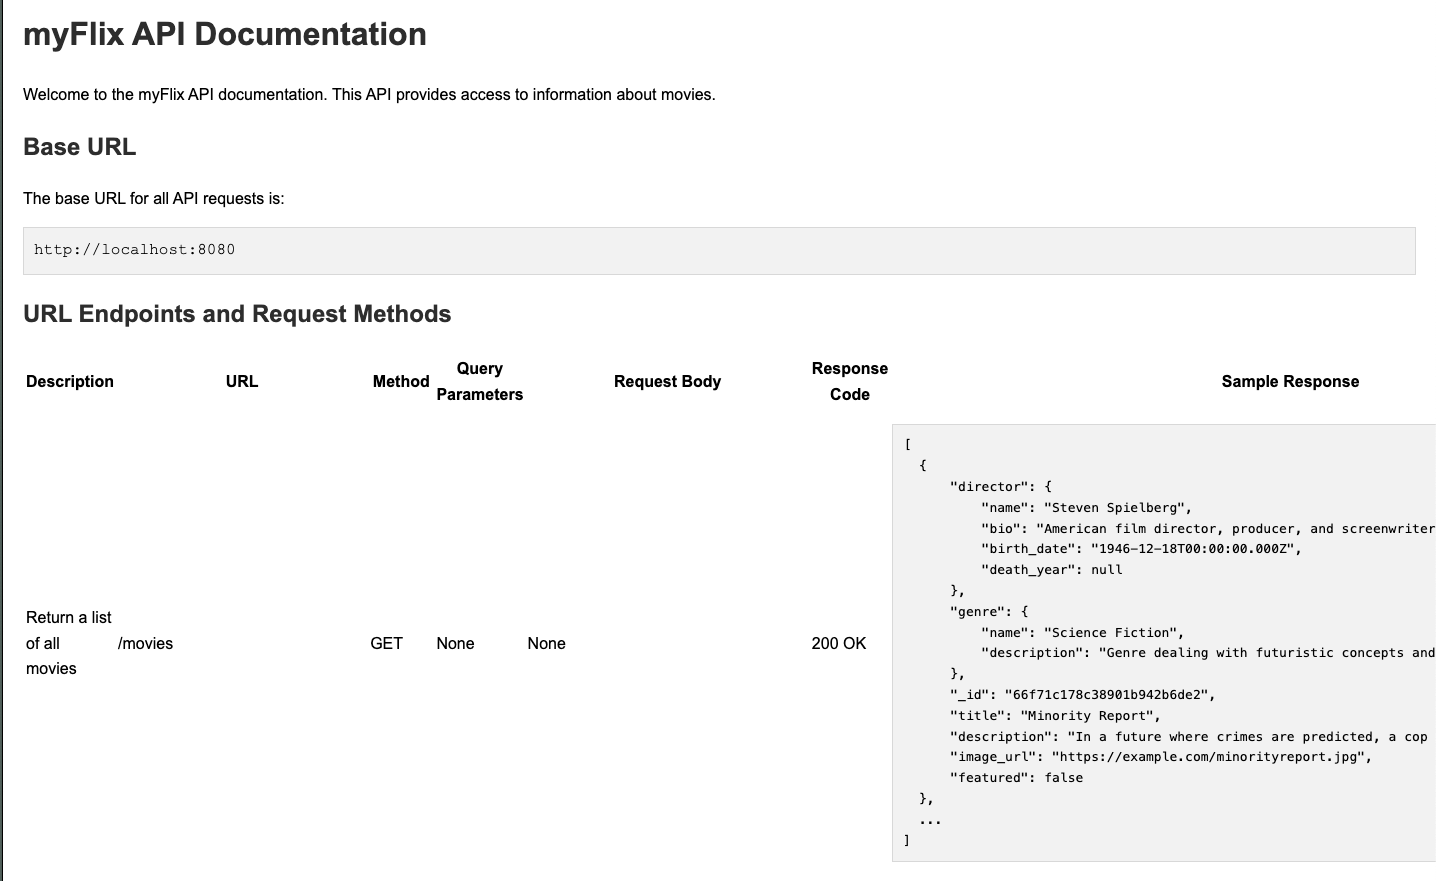Select the /movies endpoint text
1436x881 pixels.
pos(146,643)
